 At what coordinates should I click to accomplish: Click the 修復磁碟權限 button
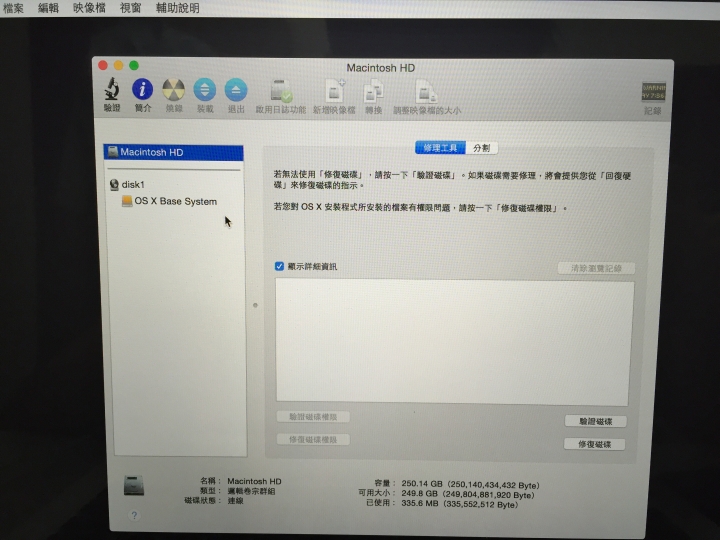point(313,439)
